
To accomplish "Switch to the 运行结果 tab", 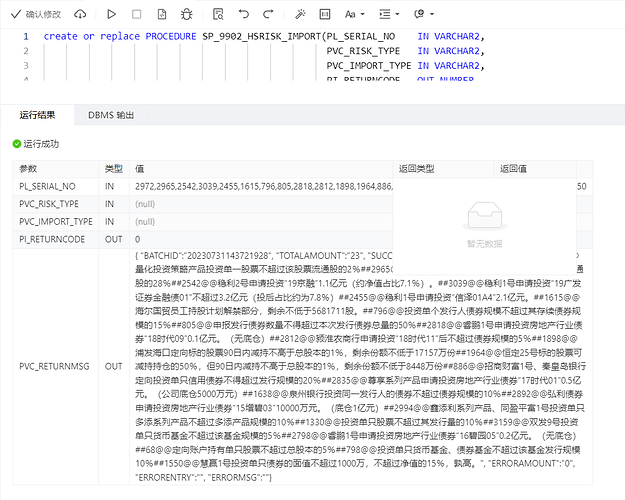I will [x=37, y=115].
